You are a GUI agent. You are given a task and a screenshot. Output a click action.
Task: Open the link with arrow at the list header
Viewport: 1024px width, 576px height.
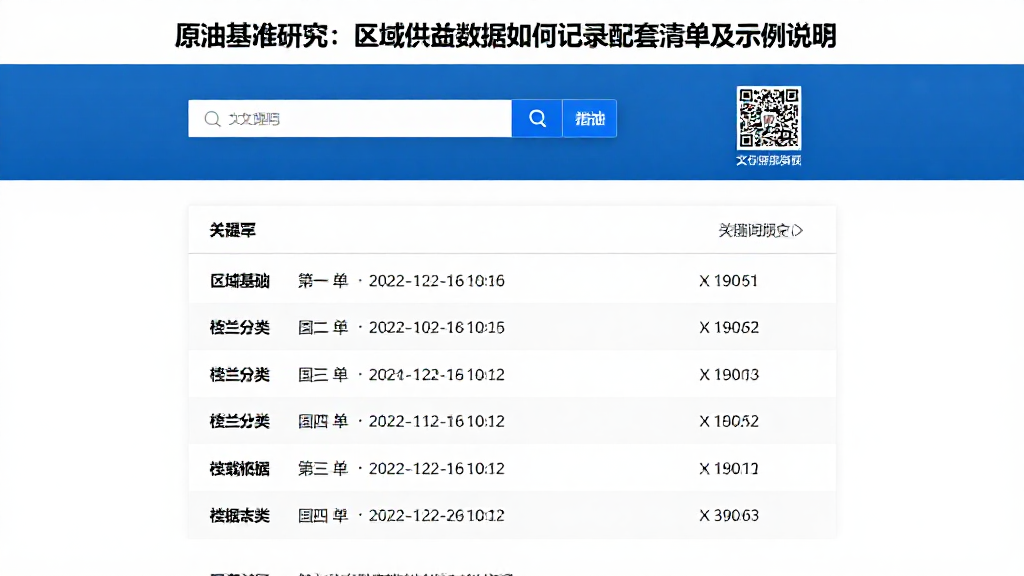coord(761,230)
